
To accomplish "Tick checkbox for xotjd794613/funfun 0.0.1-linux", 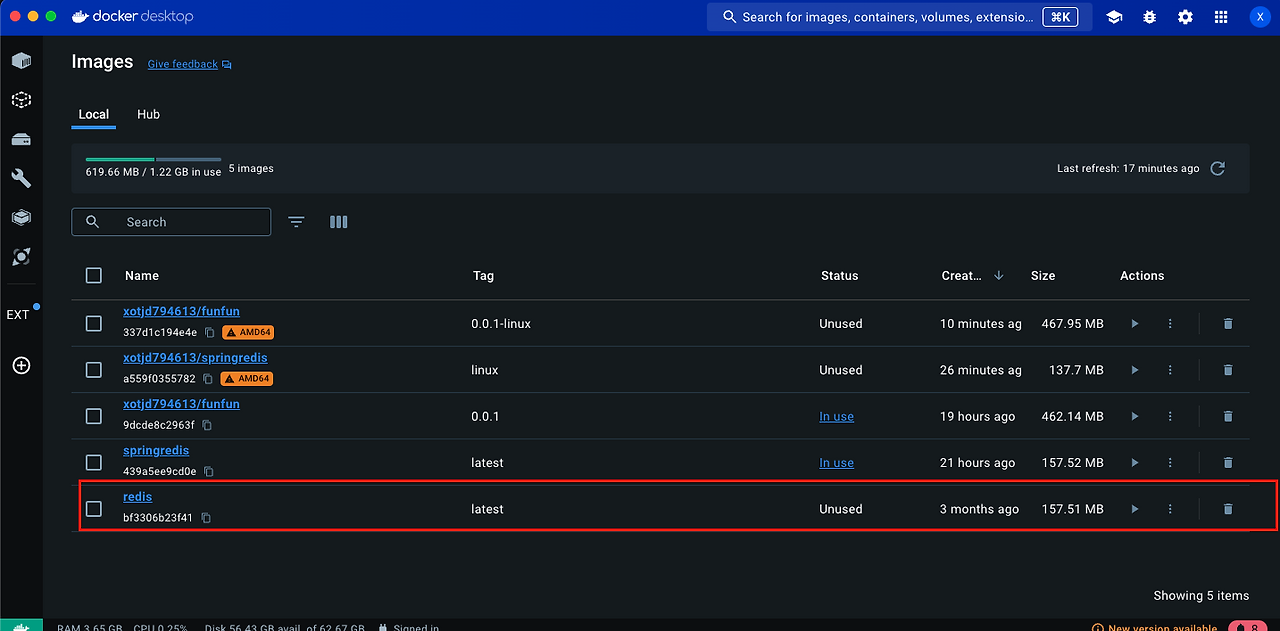I will pyautogui.click(x=94, y=324).
